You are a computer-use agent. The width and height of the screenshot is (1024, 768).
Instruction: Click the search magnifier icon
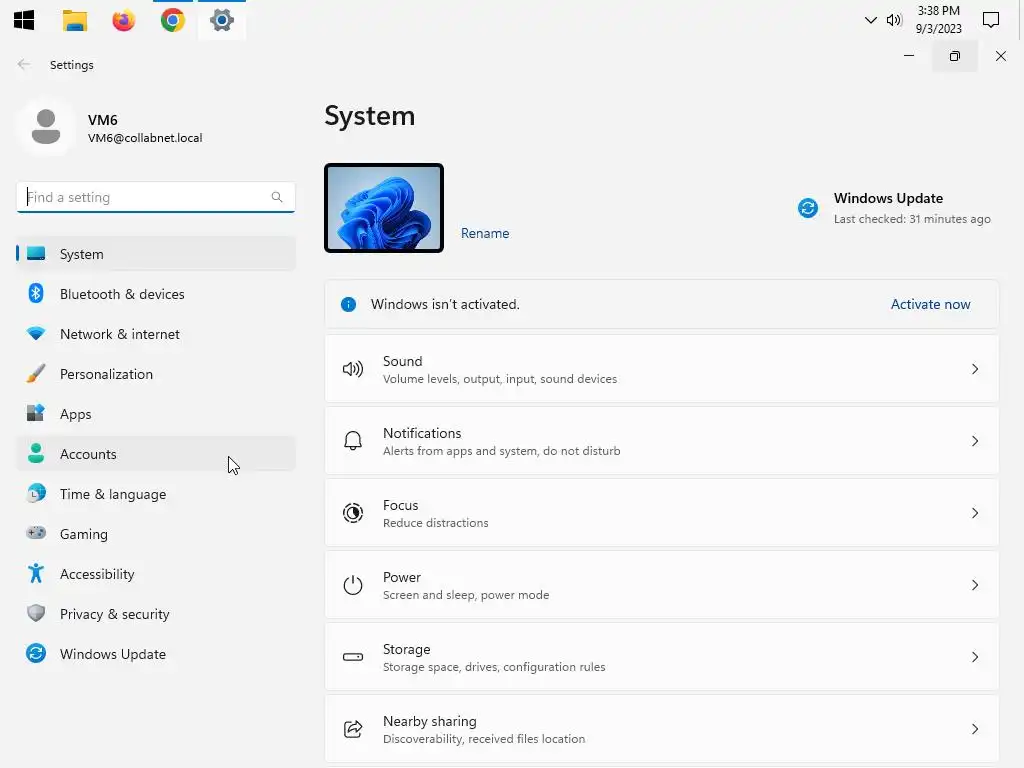pyautogui.click(x=277, y=197)
